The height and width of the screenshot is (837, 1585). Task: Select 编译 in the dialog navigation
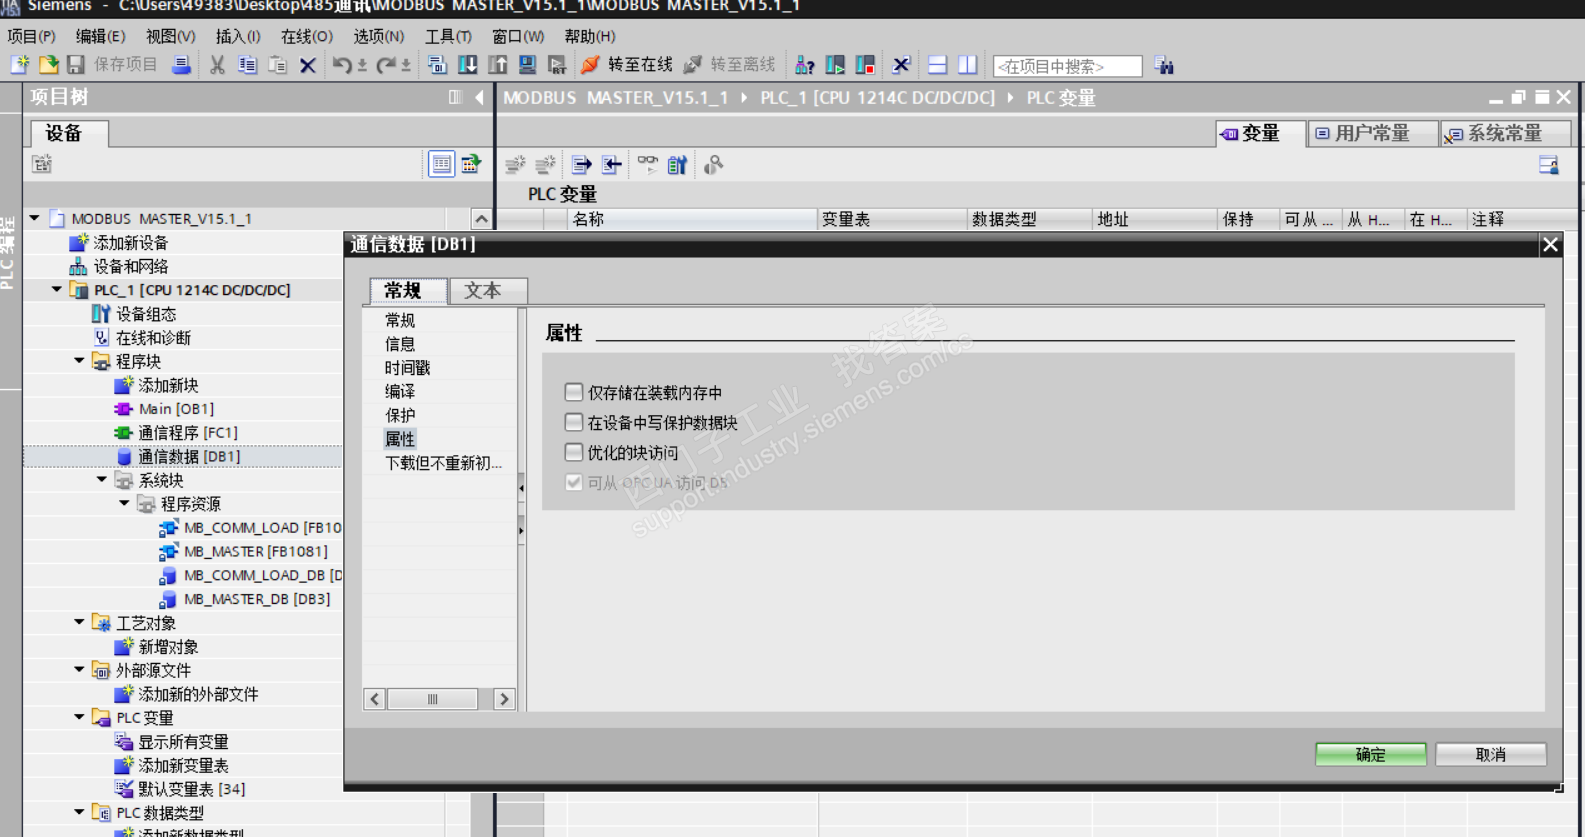400,391
